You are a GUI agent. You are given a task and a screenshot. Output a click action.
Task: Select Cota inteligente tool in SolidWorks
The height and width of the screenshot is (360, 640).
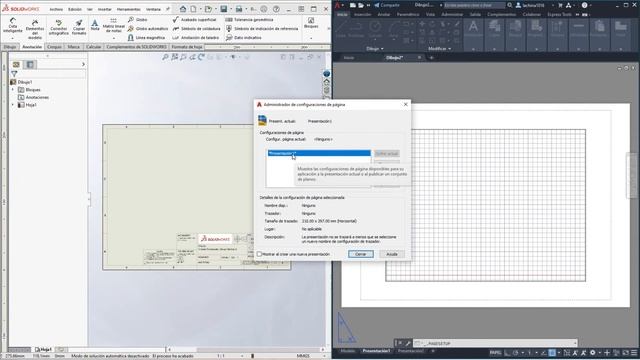[13, 25]
